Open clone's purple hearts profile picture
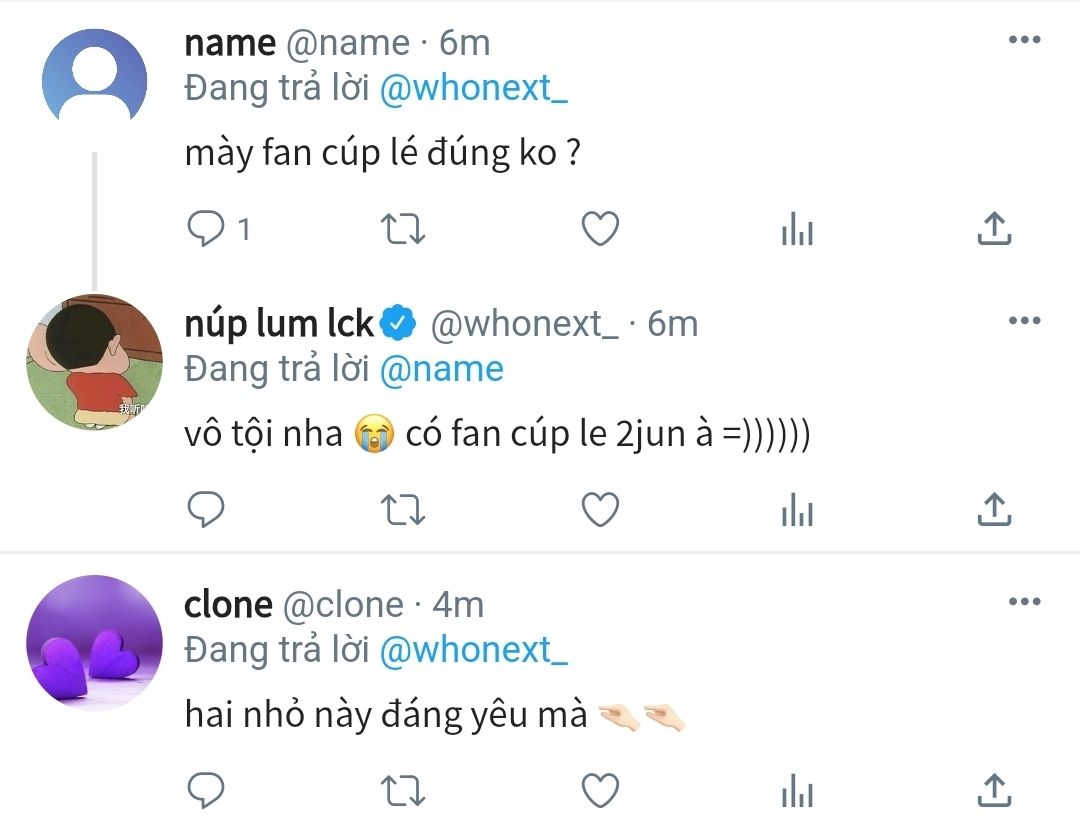The width and height of the screenshot is (1080, 829). 94,642
